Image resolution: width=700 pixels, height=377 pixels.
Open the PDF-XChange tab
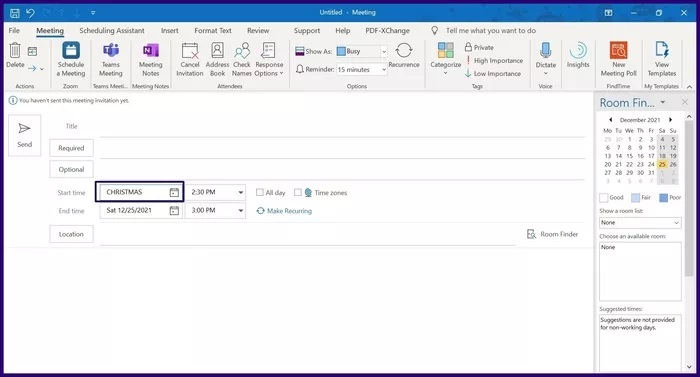388,30
